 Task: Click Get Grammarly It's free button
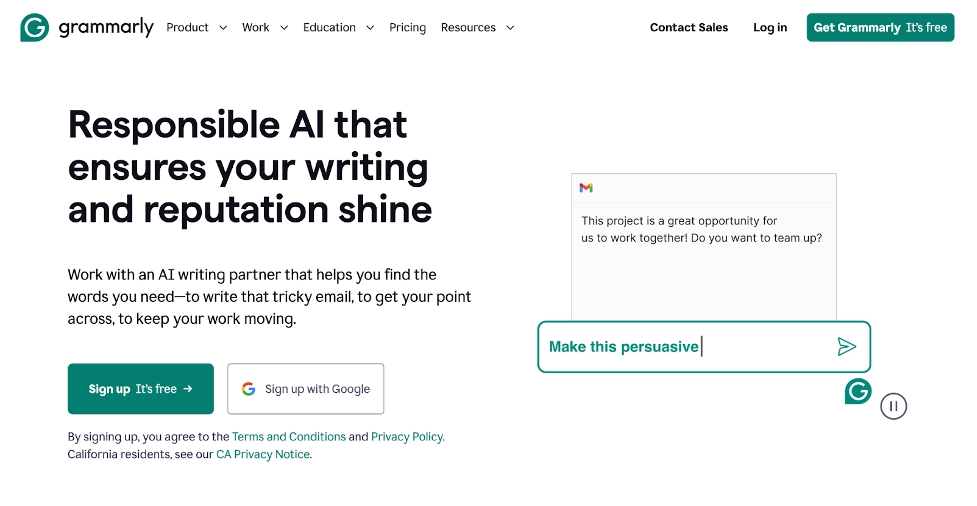tap(880, 27)
